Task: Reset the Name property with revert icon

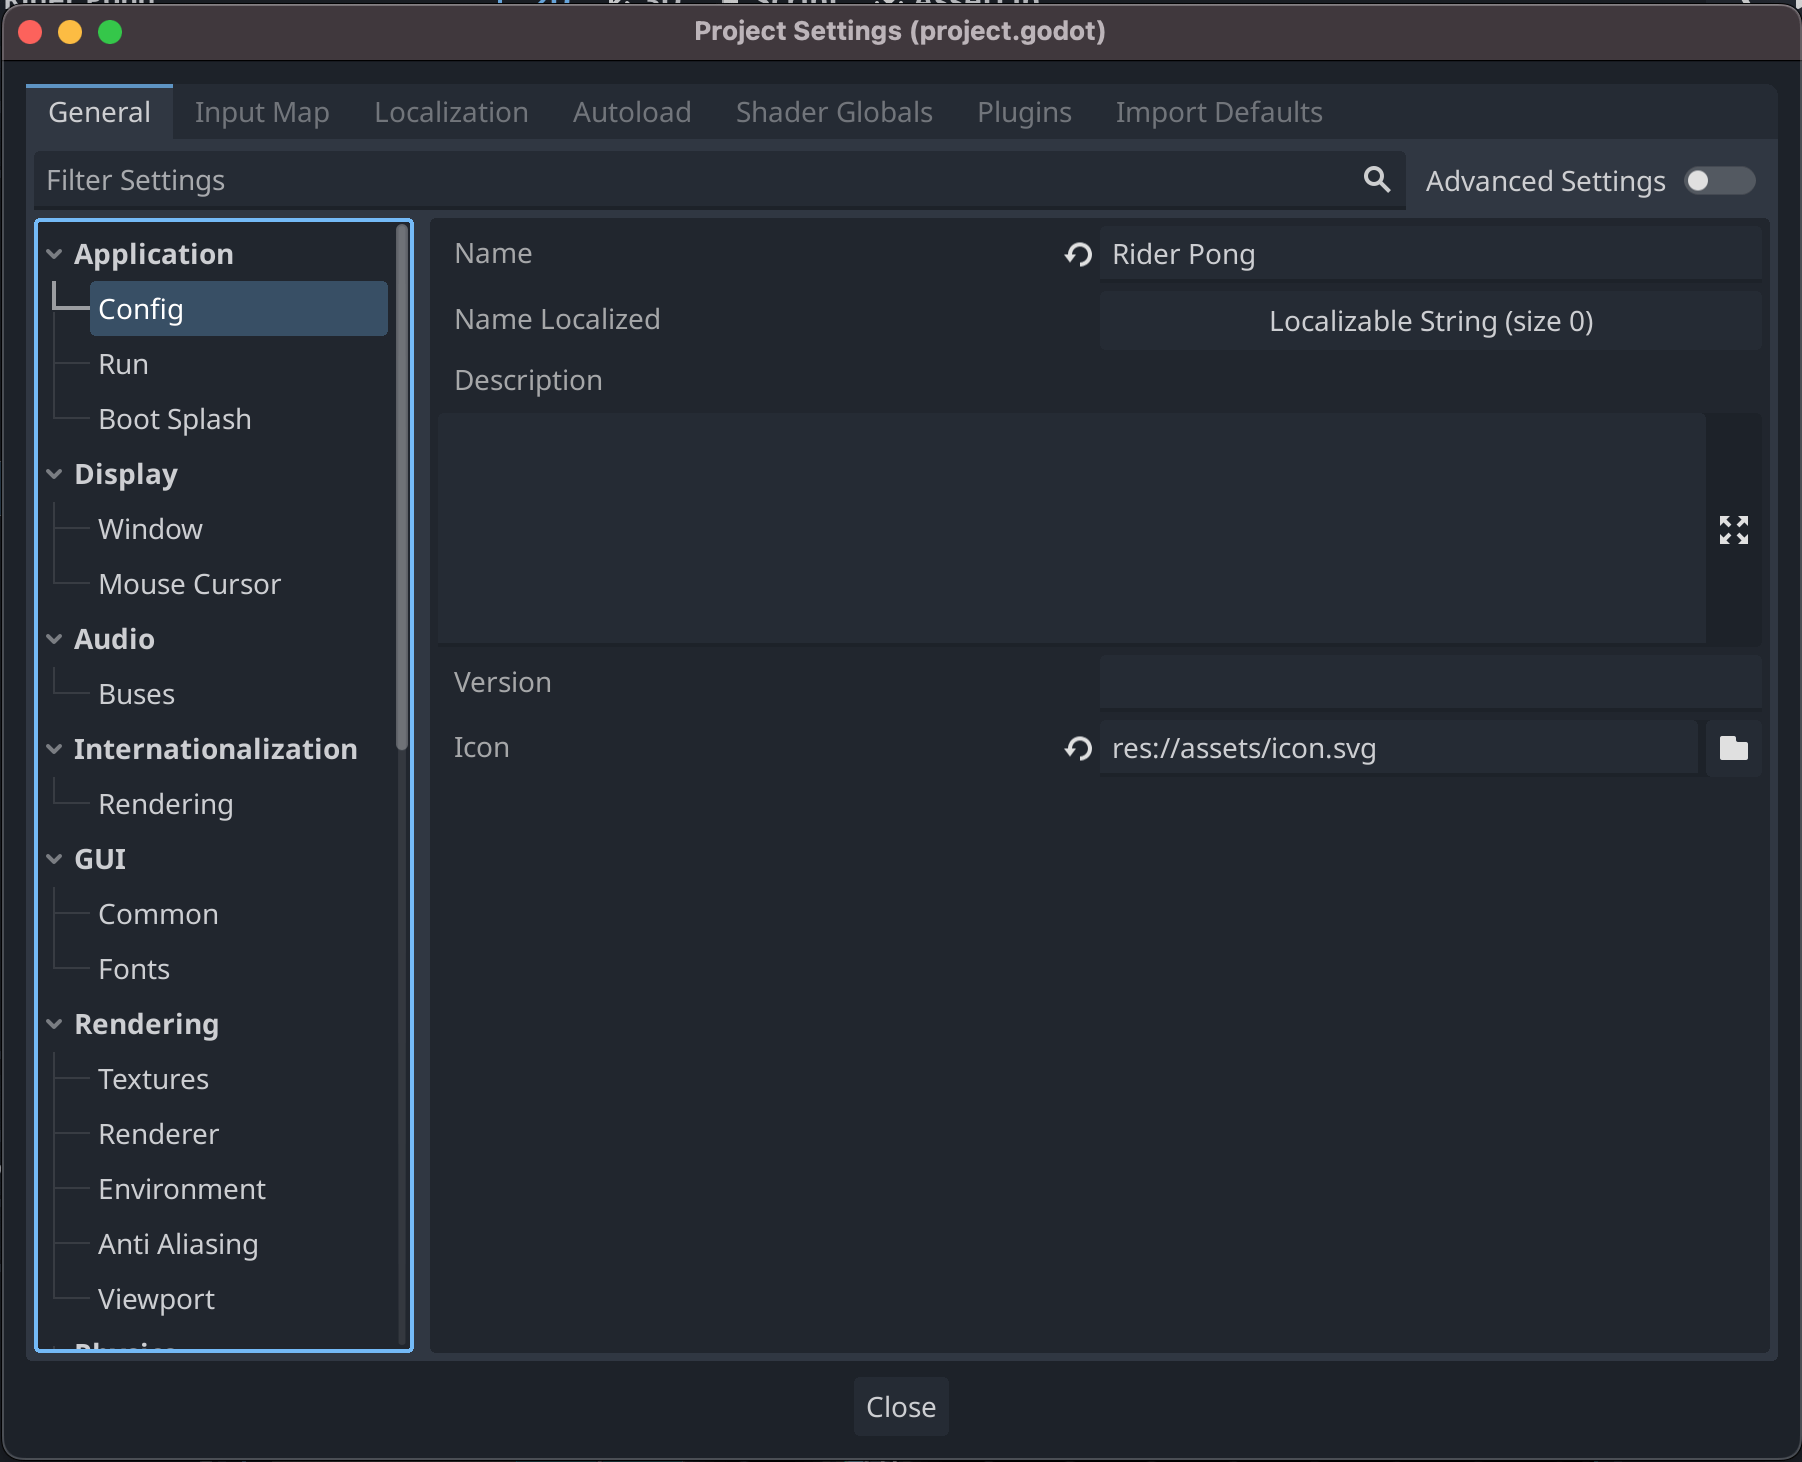Action: [1078, 255]
